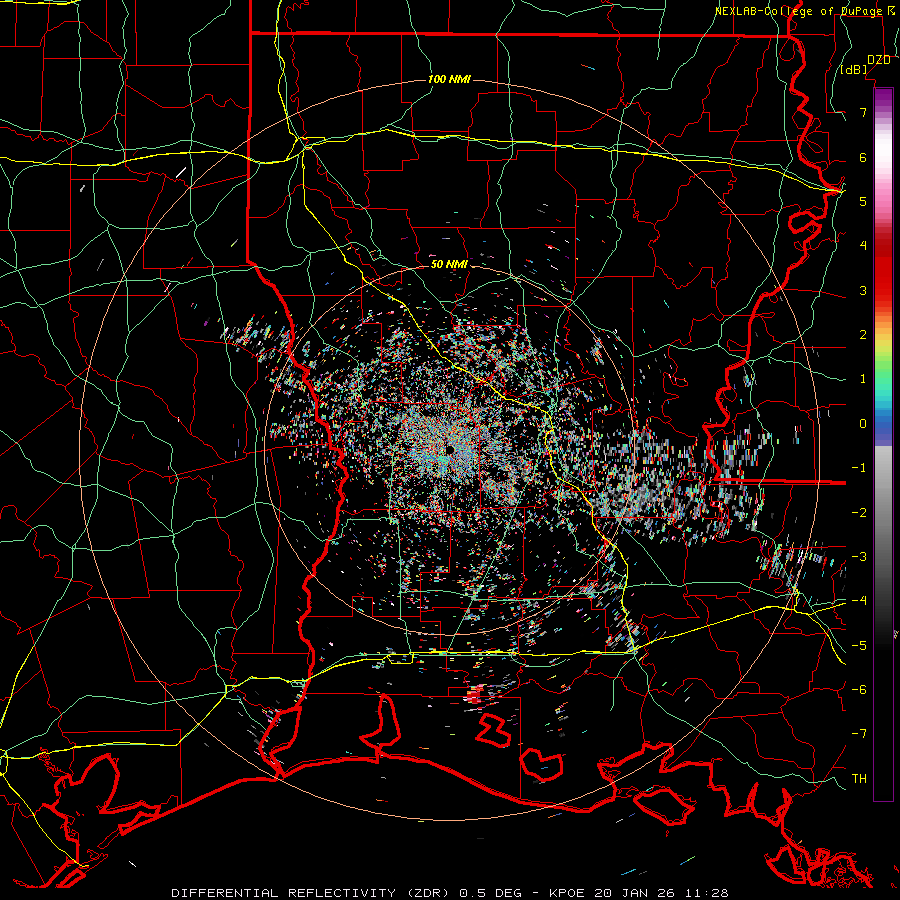Click the "[dB]" unit label above the scale
This screenshot has width=900, height=900.
click(x=854, y=69)
